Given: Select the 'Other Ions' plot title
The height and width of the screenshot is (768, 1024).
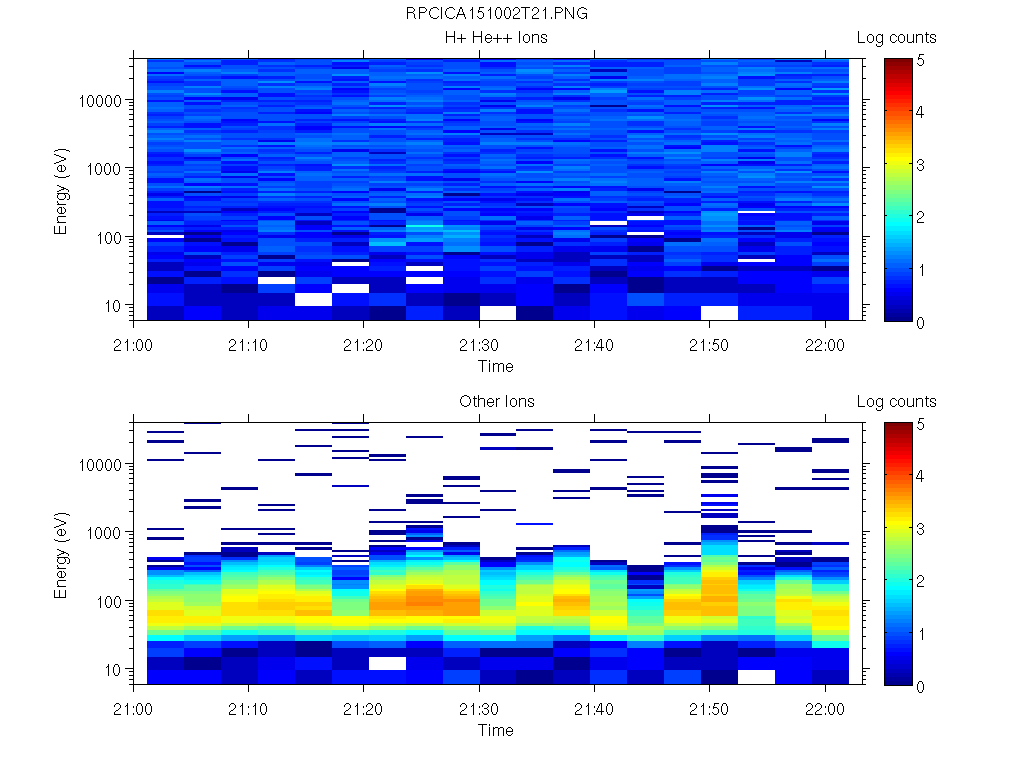Looking at the screenshot, I should pos(496,402).
